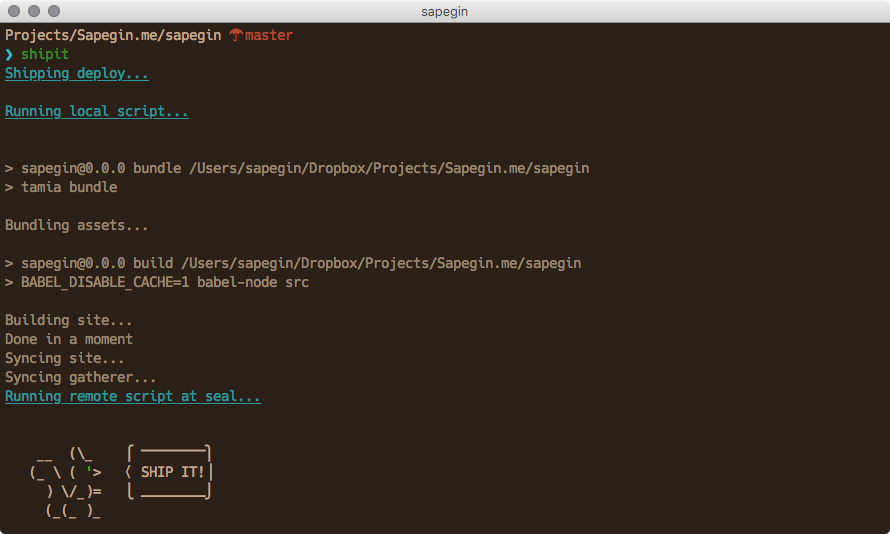Open the 'Running local script...' underlined text
The height and width of the screenshot is (534, 890).
pos(96,112)
